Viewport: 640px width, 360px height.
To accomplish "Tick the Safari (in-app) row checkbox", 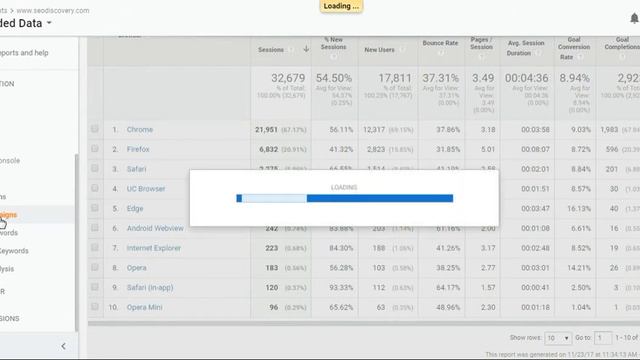I will (95, 287).
